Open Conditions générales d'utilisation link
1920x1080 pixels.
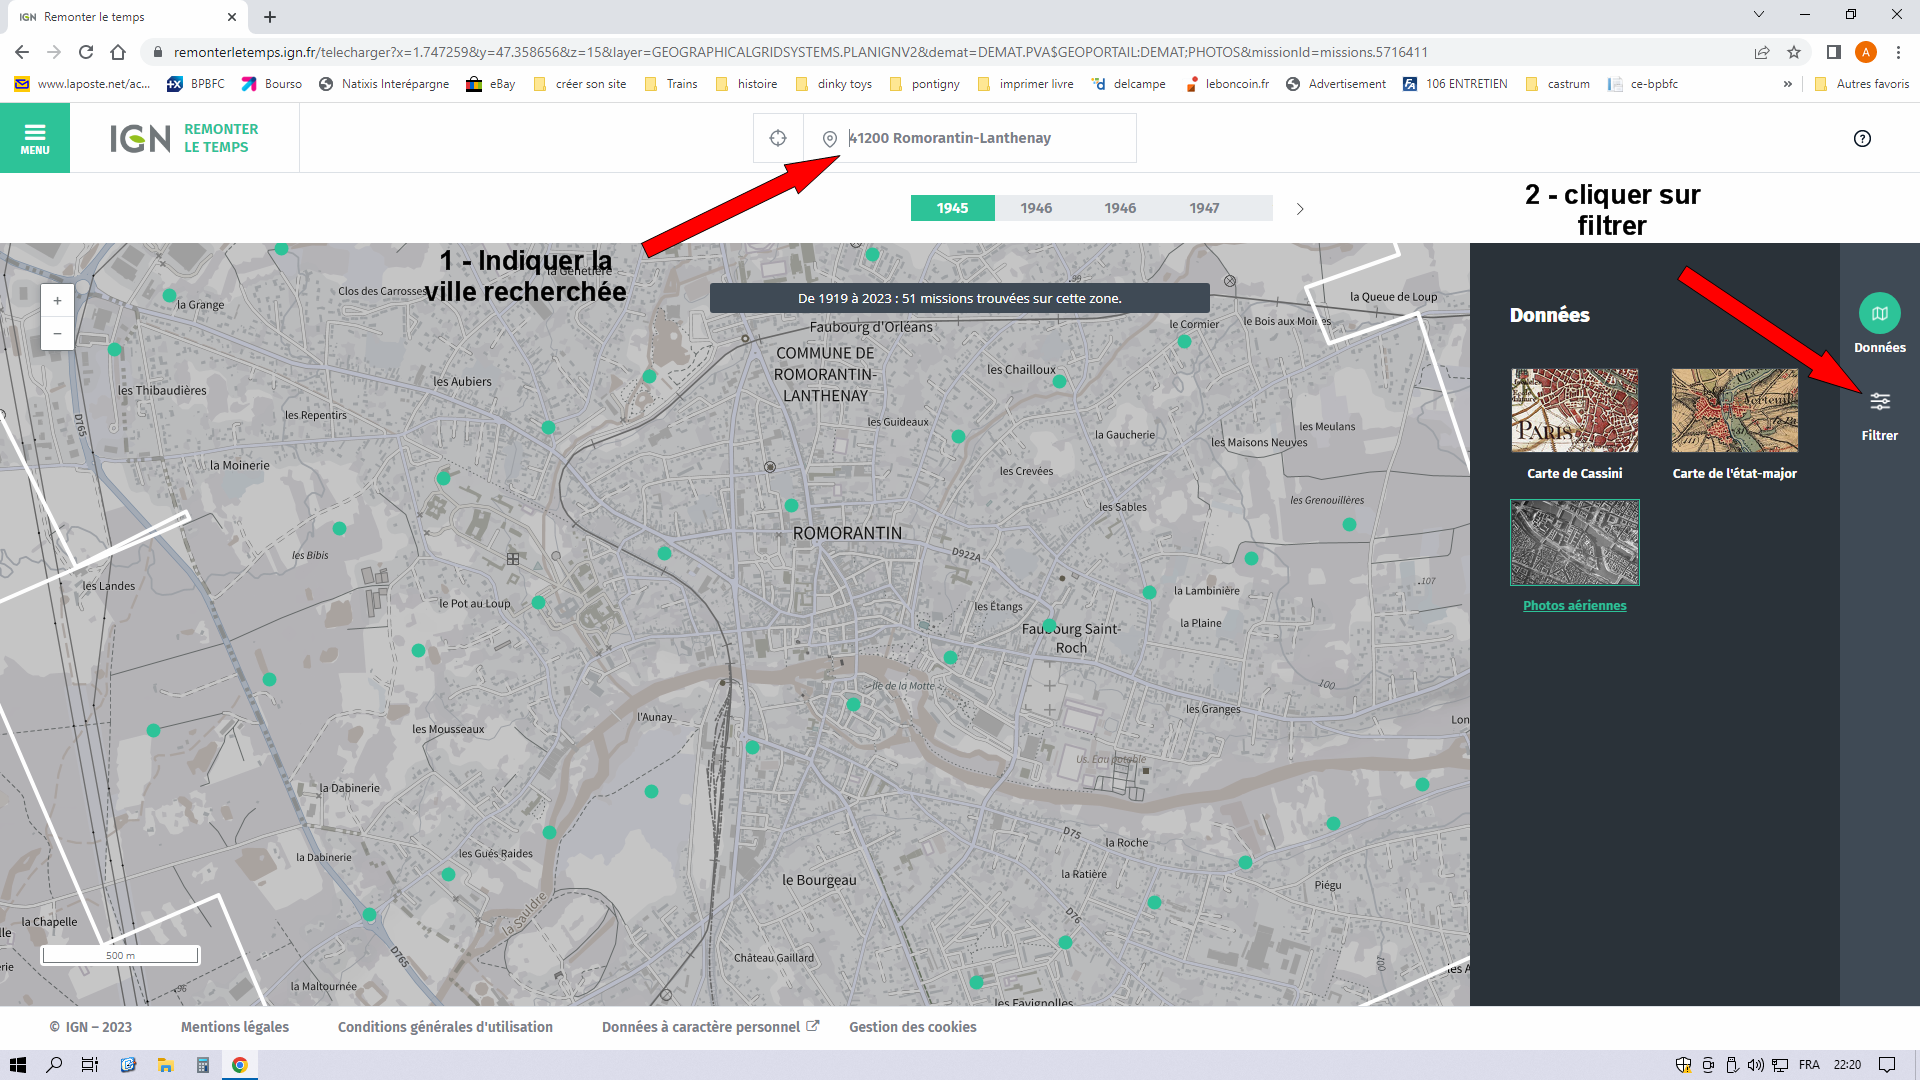tap(445, 1027)
